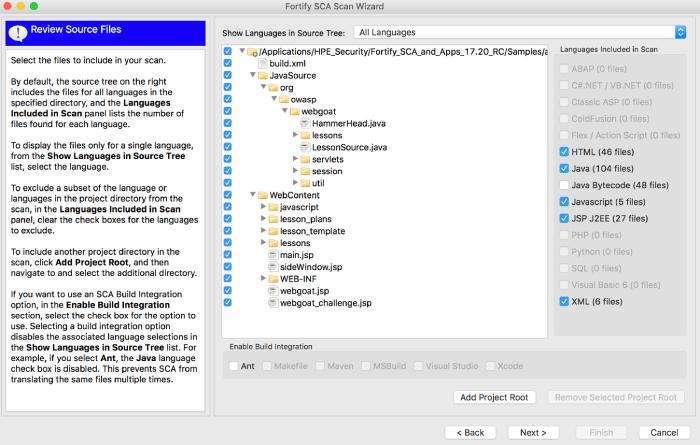Click the lesson_plans folder icon
Viewport: 700px width, 445px height.
point(274,219)
